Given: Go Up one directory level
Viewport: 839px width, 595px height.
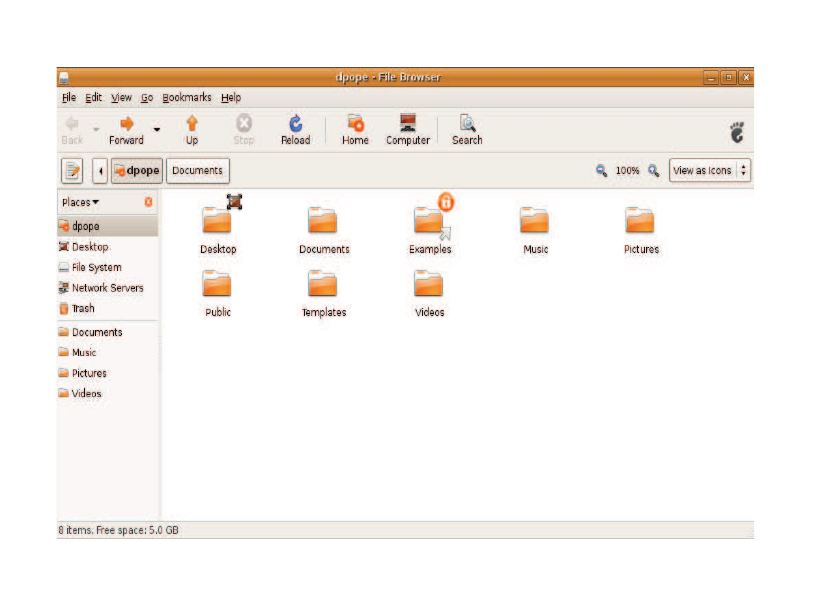Looking at the screenshot, I should (x=191, y=129).
